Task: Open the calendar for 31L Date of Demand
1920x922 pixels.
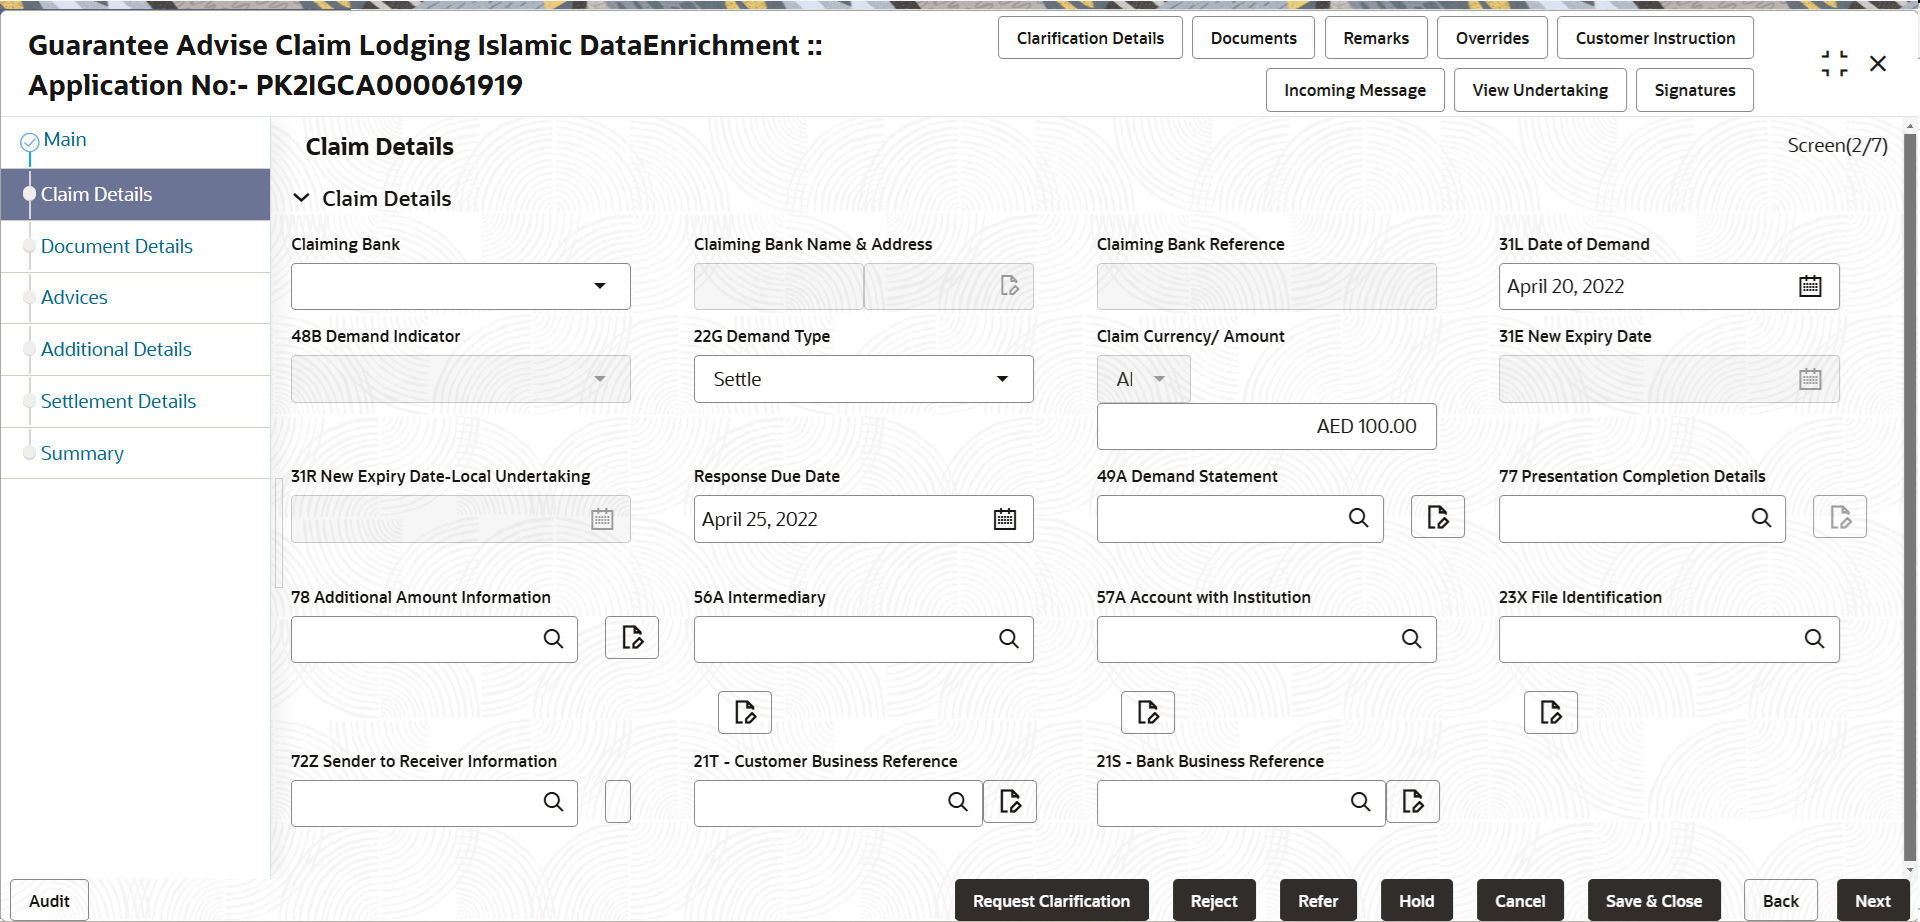Action: [1810, 286]
